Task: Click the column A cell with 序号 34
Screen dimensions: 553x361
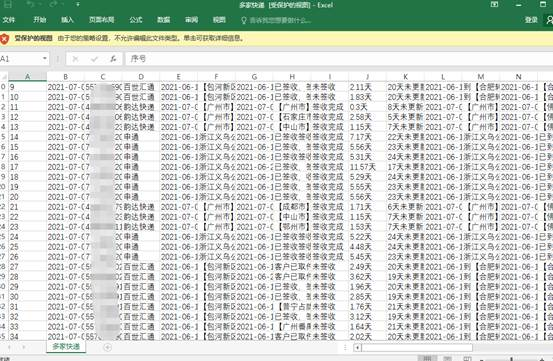Action: 28,337
